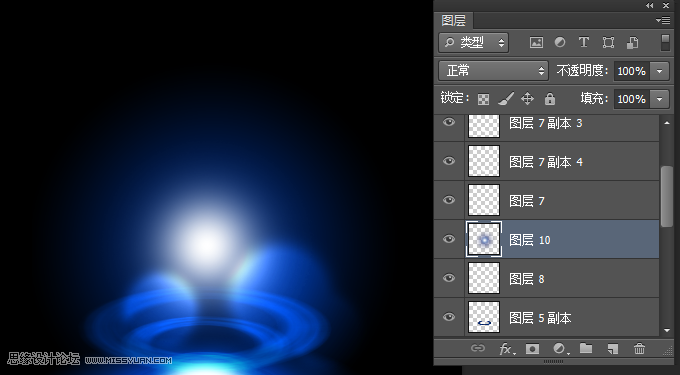Add a layer mask
680x375 pixels.
point(532,349)
